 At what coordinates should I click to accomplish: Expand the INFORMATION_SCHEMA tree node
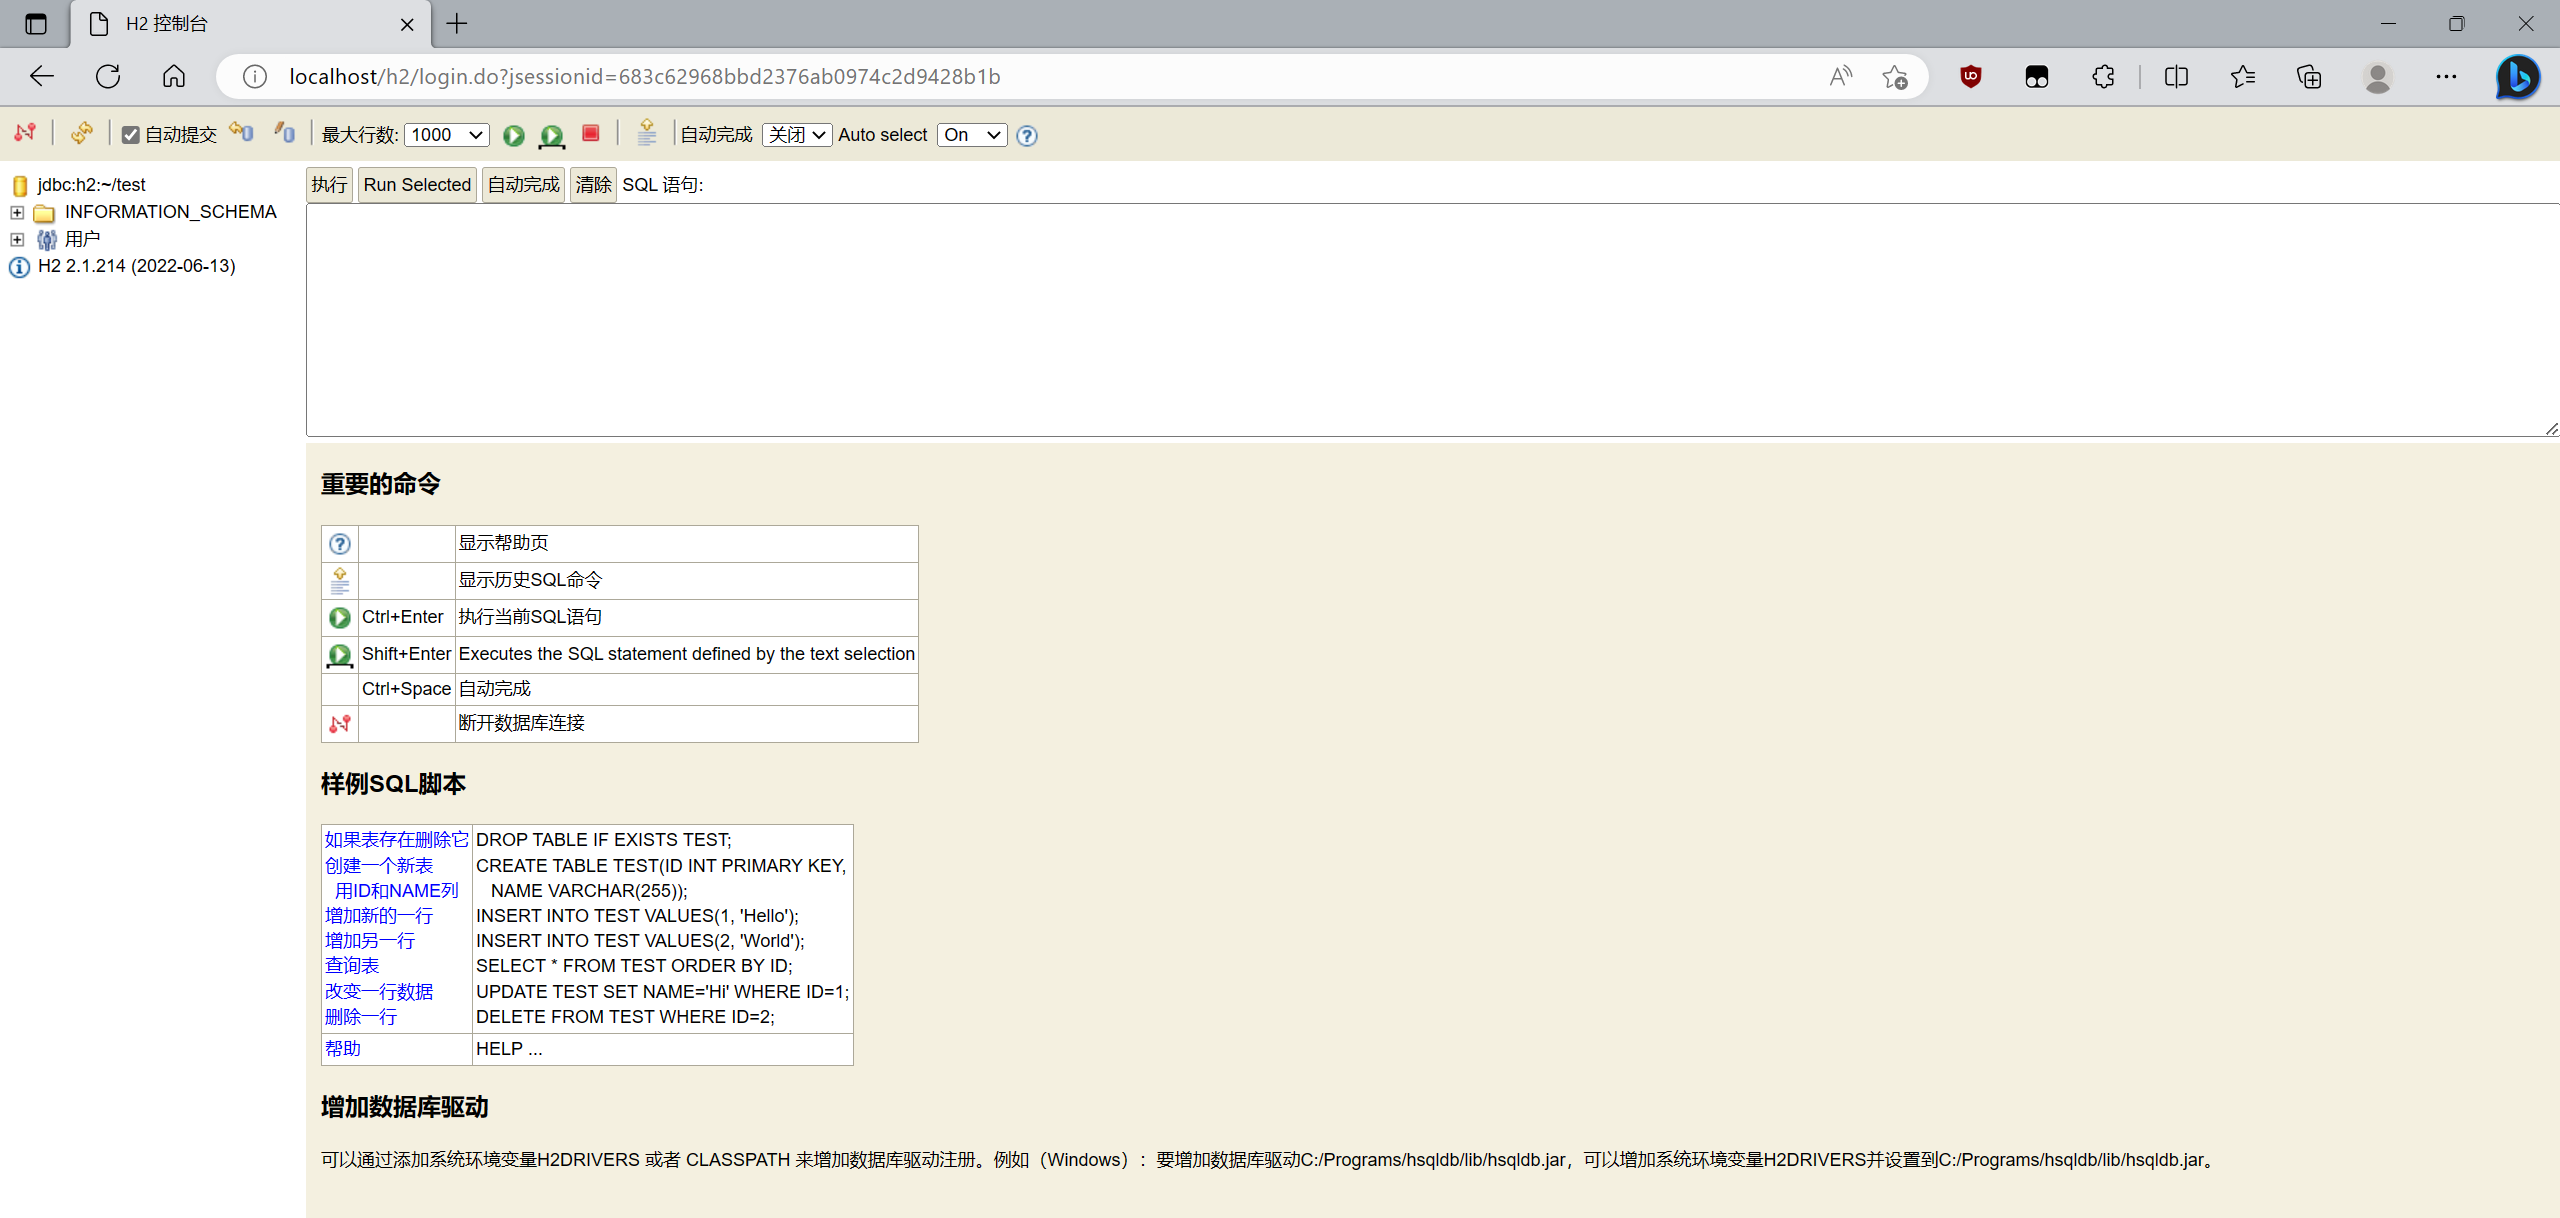17,212
